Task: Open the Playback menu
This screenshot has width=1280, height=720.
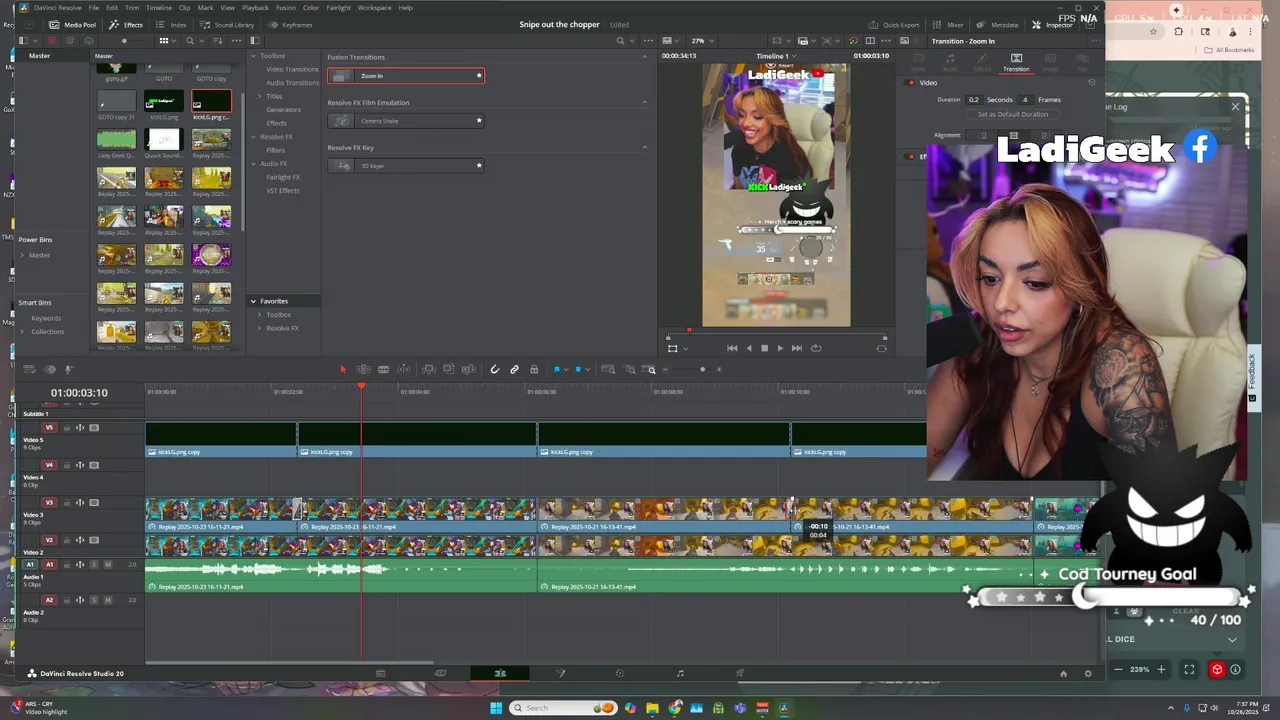Action: click(x=255, y=7)
